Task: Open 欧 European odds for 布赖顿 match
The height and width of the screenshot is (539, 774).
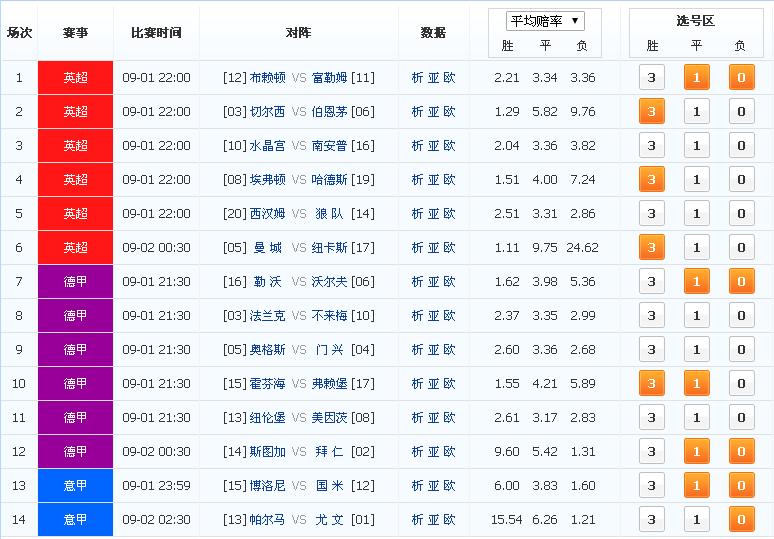Action: (x=449, y=77)
